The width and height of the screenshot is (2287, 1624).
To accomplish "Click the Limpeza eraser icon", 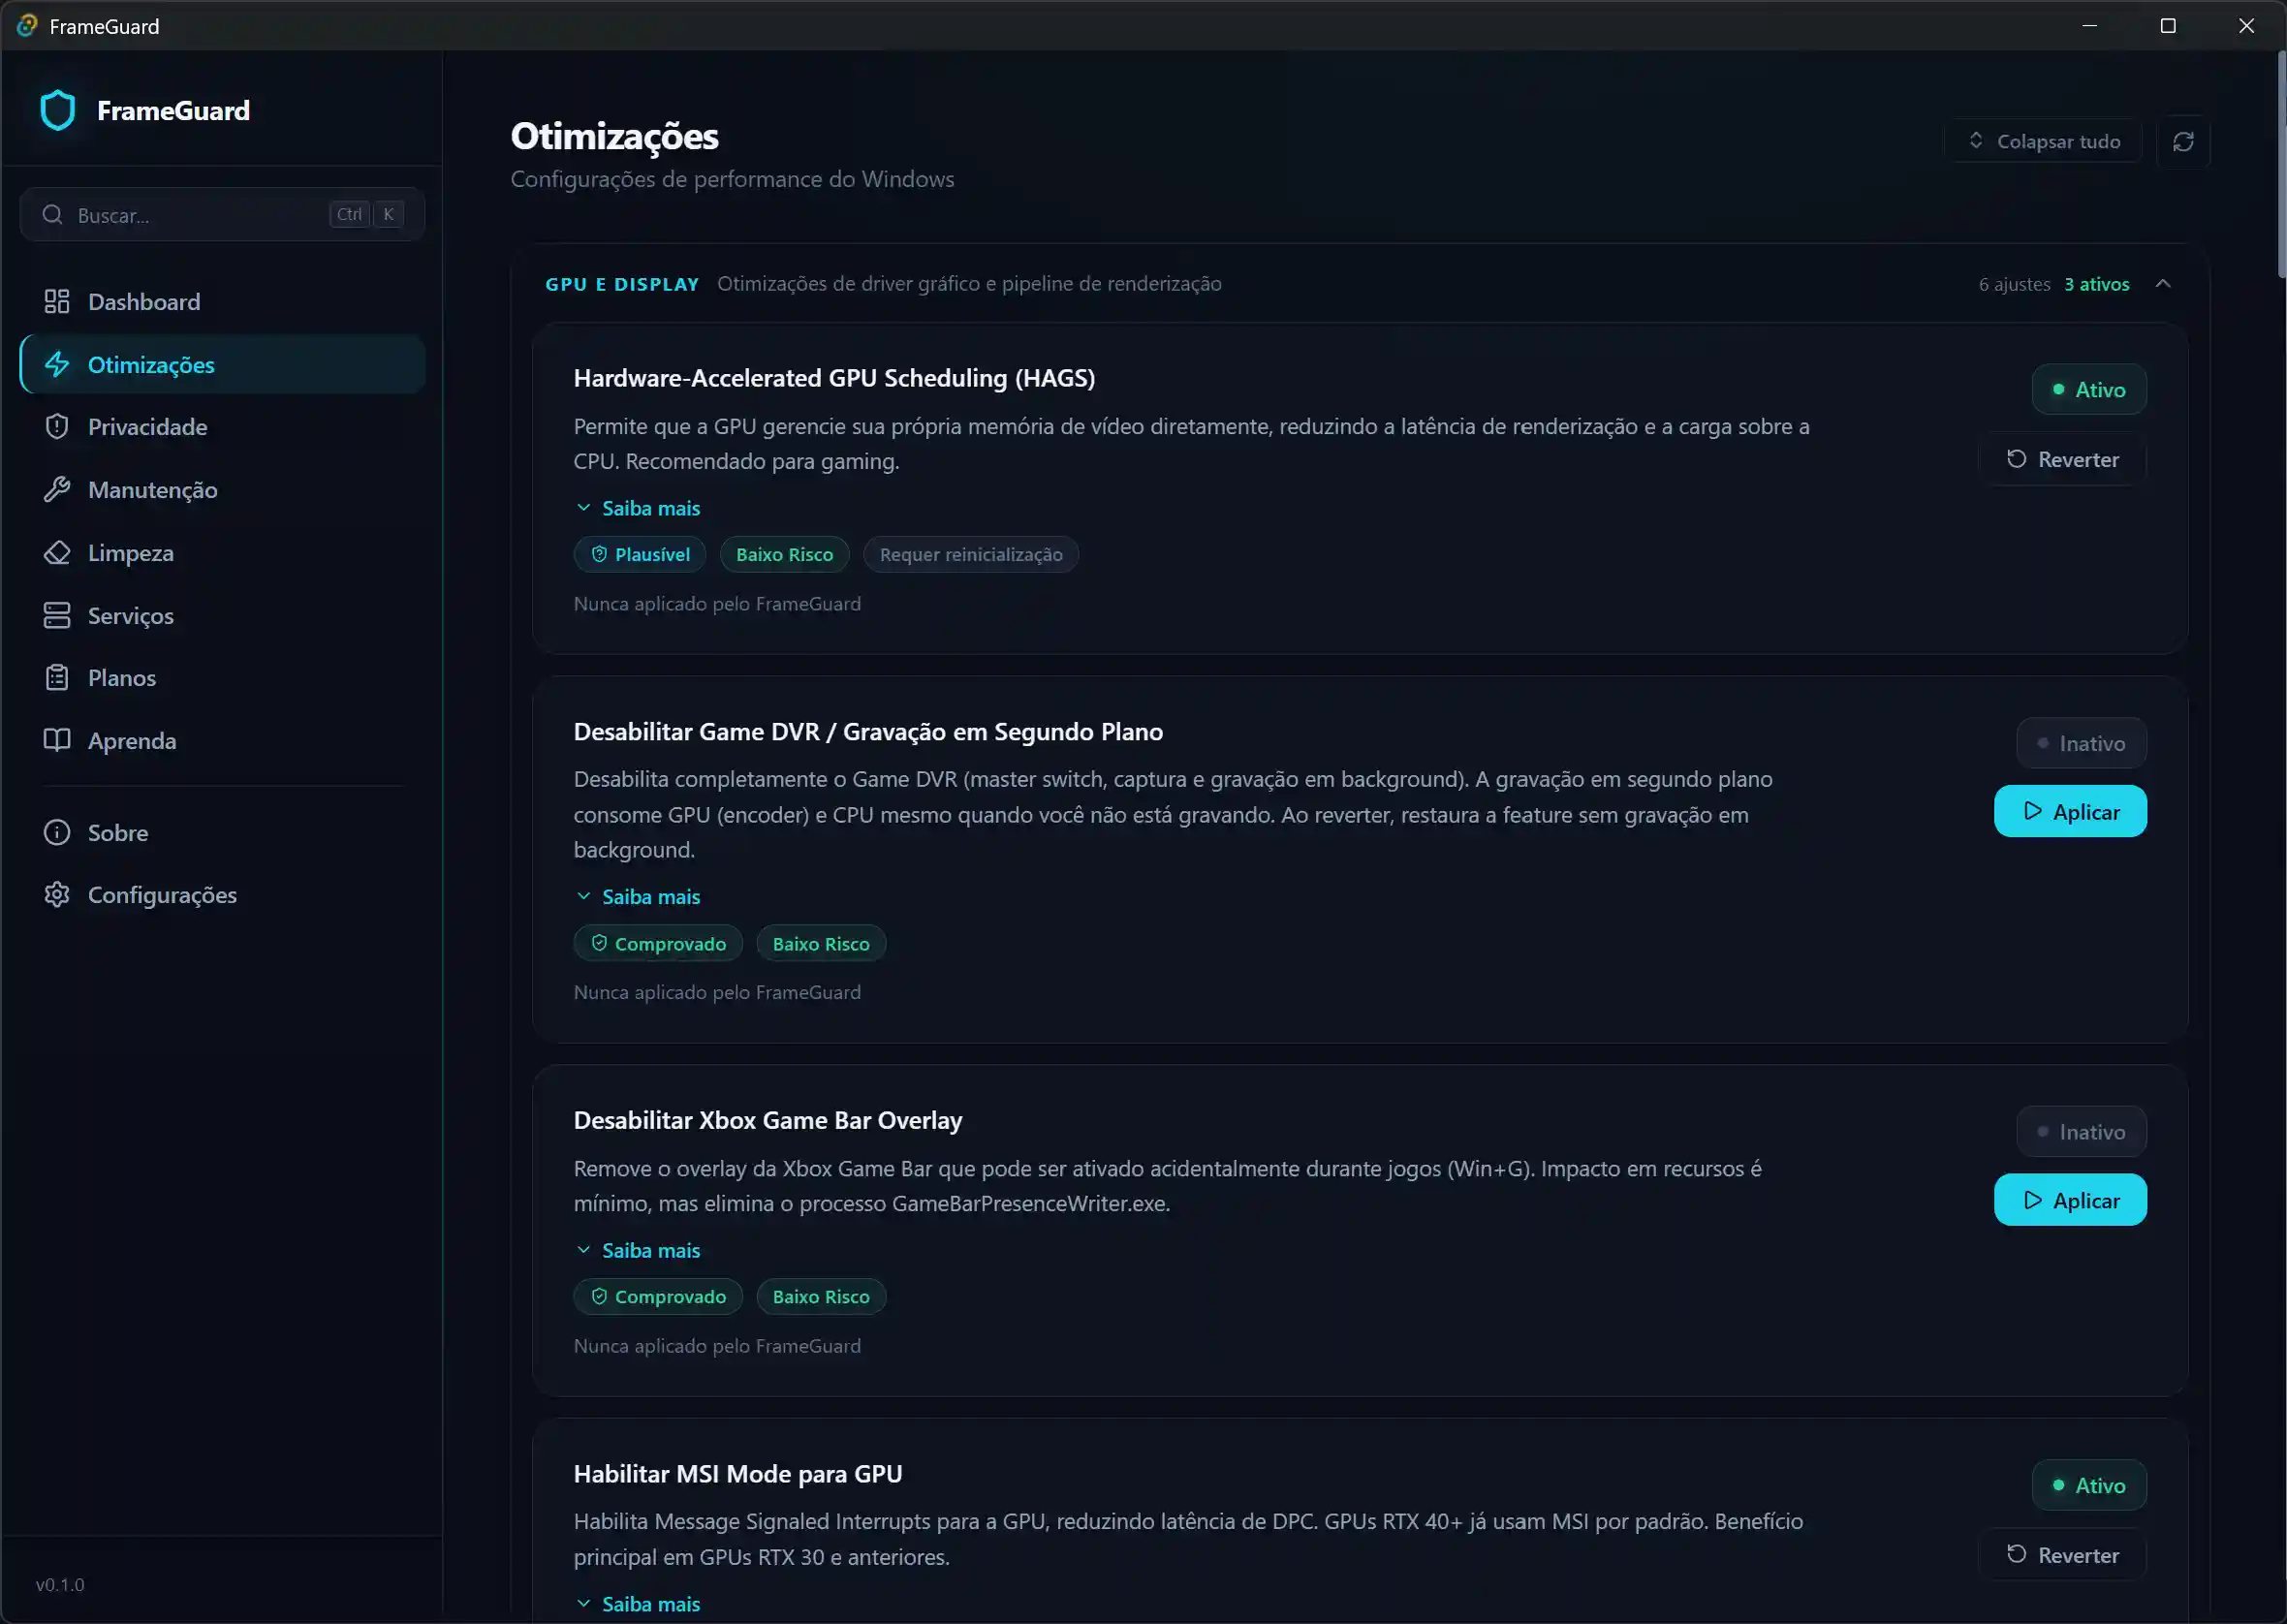I will click(57, 552).
